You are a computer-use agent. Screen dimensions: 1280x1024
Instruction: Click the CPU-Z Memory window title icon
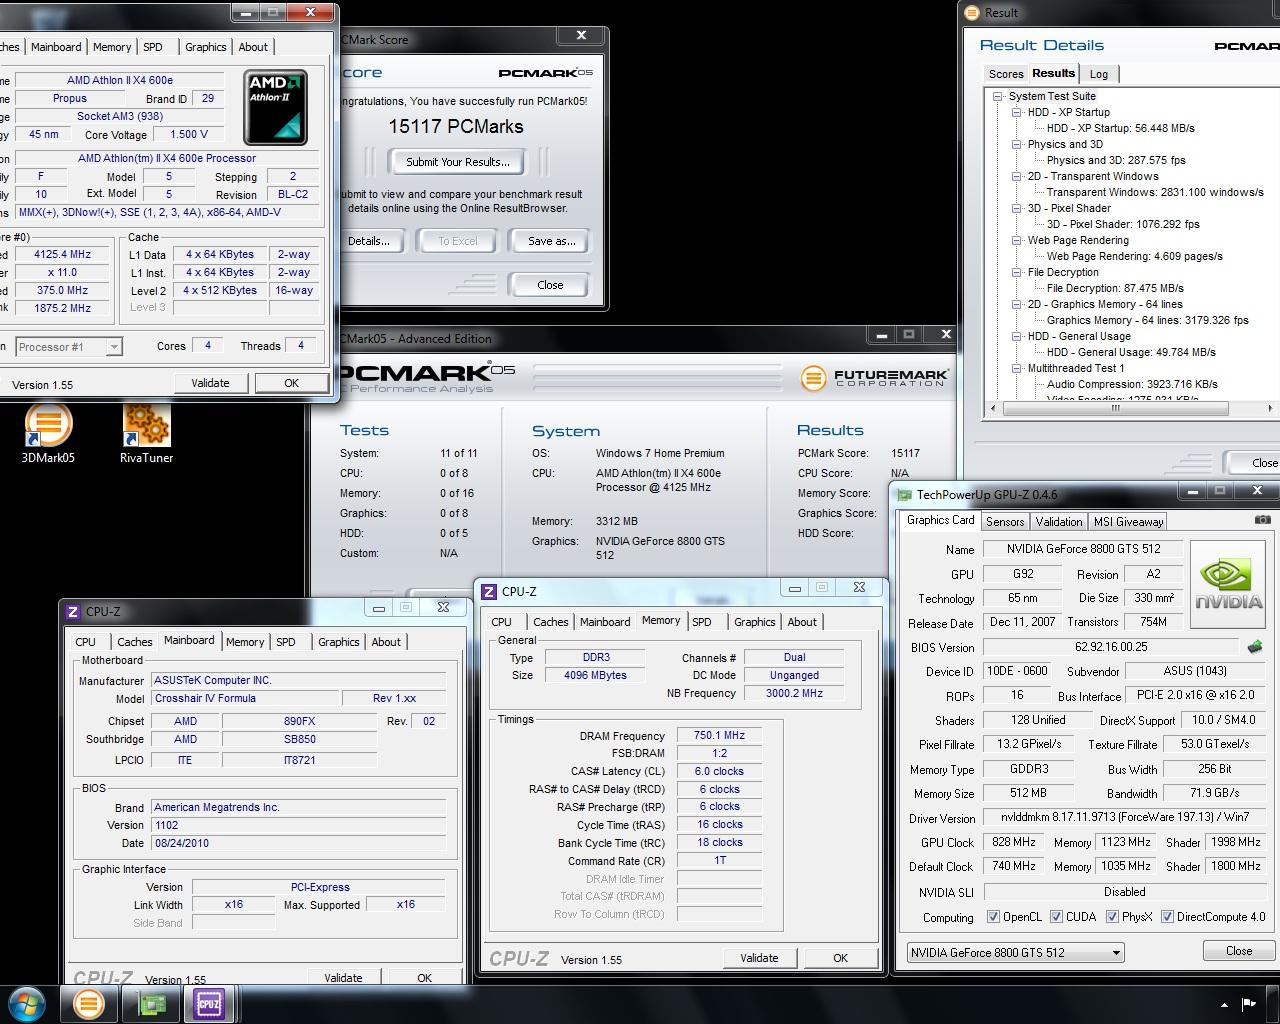(489, 592)
